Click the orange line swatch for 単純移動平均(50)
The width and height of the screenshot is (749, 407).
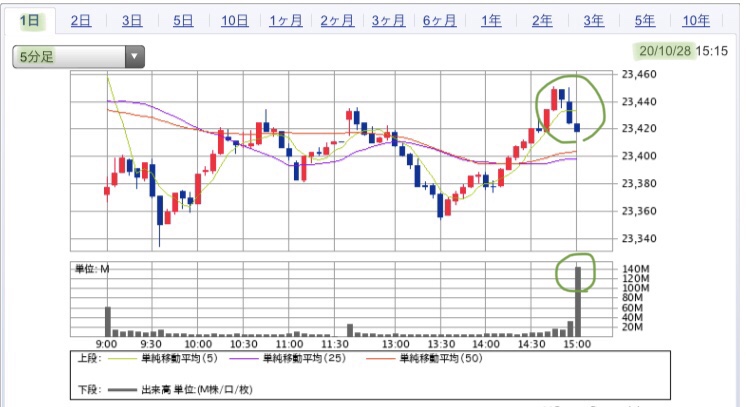coord(381,359)
